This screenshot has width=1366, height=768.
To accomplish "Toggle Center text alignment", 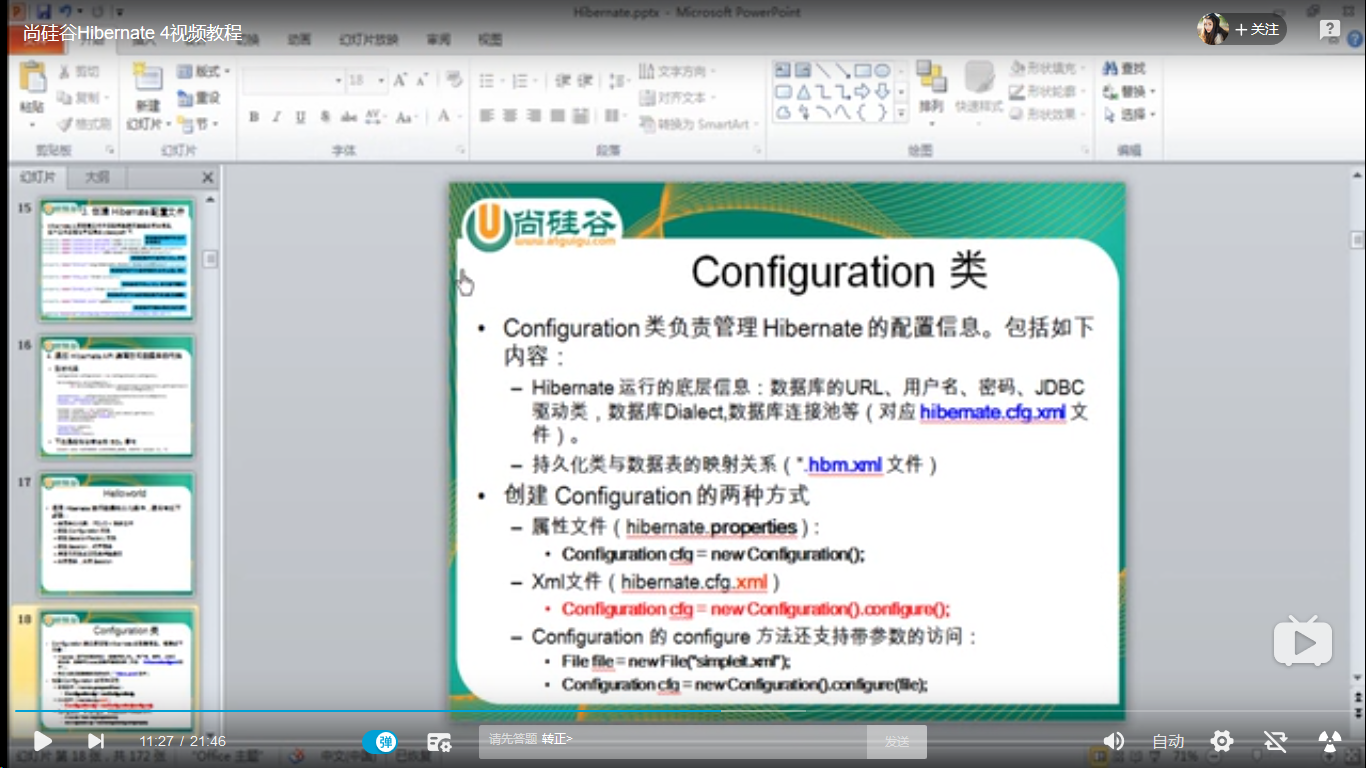I will (x=510, y=117).
